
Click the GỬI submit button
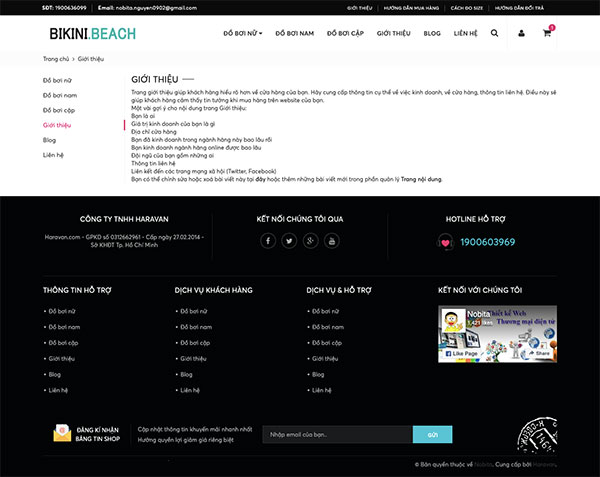tap(432, 435)
